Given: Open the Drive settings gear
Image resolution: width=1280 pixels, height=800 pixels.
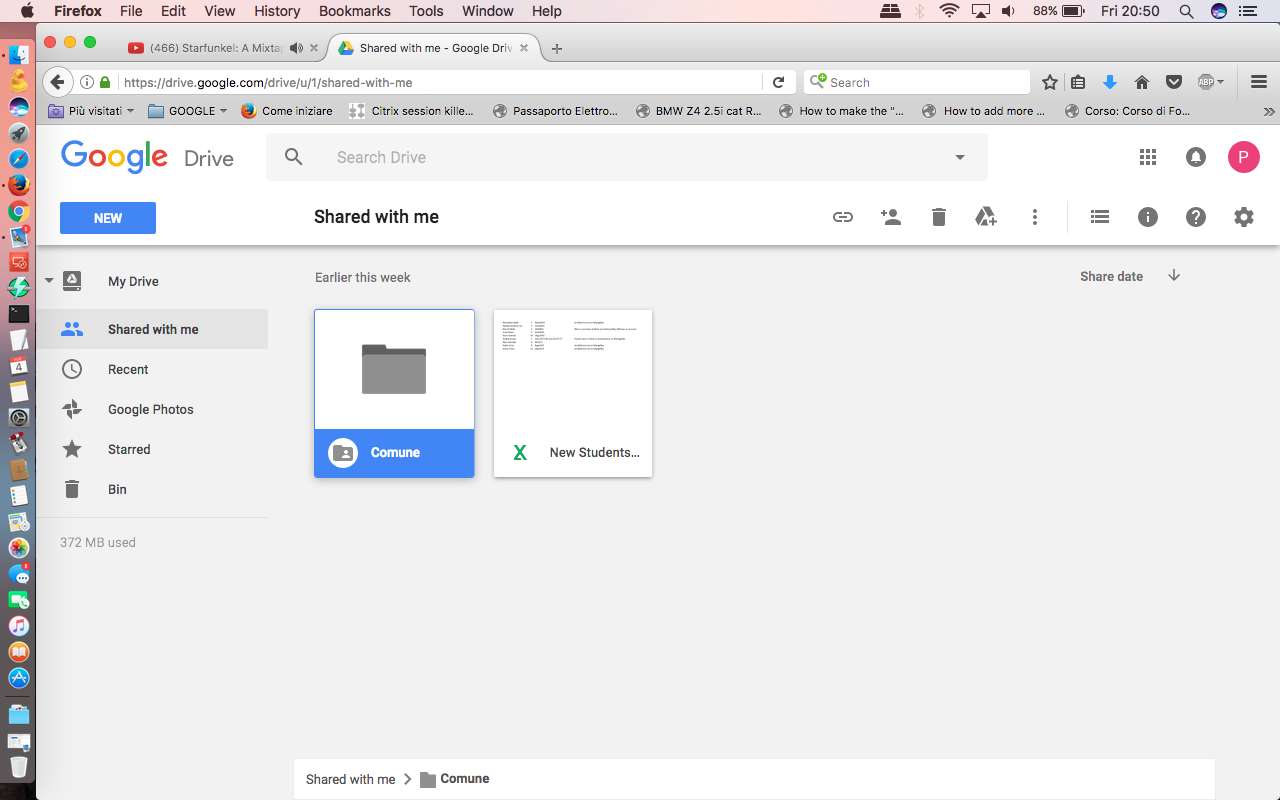Looking at the screenshot, I should click(1244, 217).
